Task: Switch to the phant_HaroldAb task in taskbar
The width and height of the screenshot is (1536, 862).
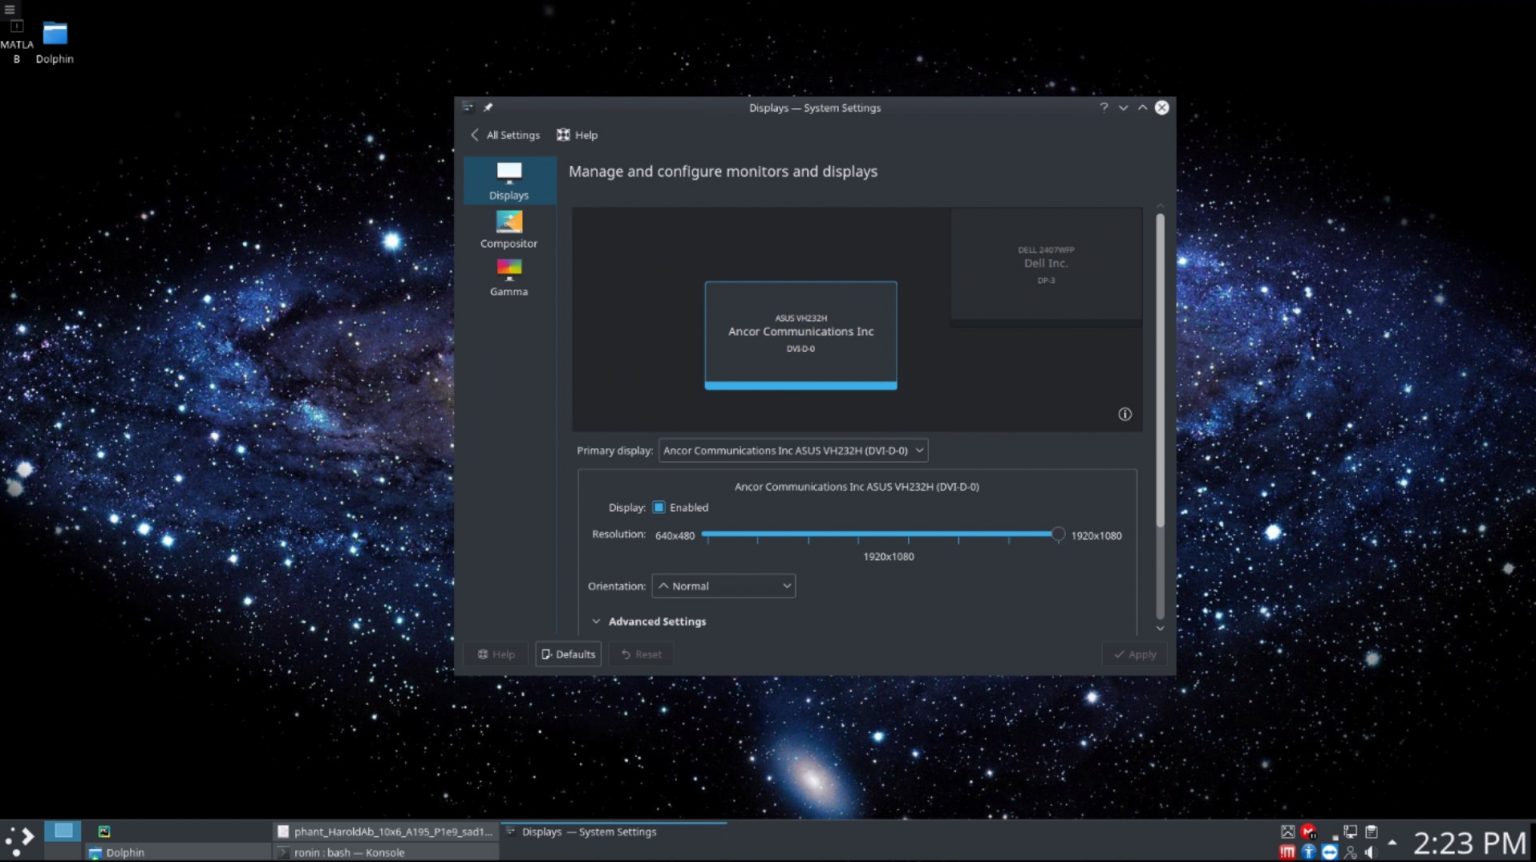Action: point(386,832)
